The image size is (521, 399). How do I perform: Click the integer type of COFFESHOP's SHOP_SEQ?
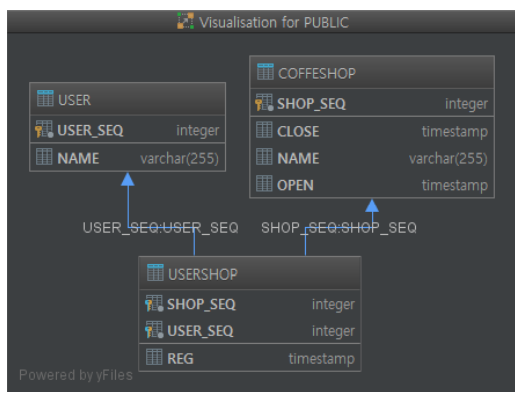pyautogui.click(x=466, y=104)
